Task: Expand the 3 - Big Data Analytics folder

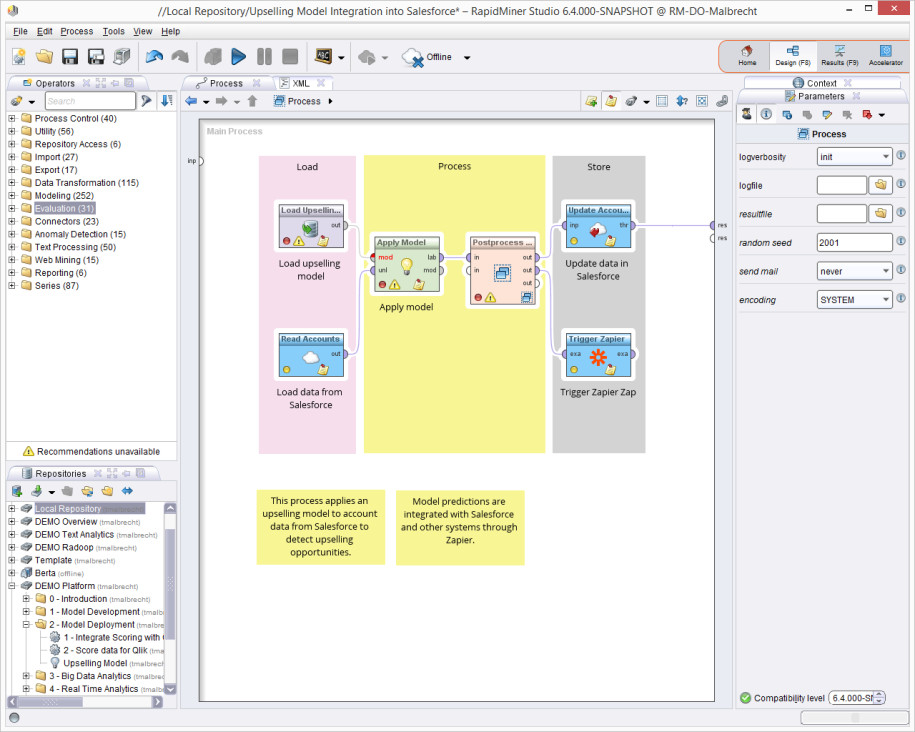Action: (26, 676)
